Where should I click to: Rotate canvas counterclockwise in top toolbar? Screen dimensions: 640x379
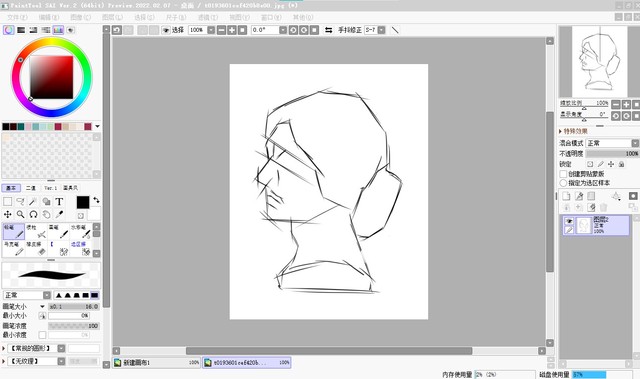pyautogui.click(x=293, y=30)
